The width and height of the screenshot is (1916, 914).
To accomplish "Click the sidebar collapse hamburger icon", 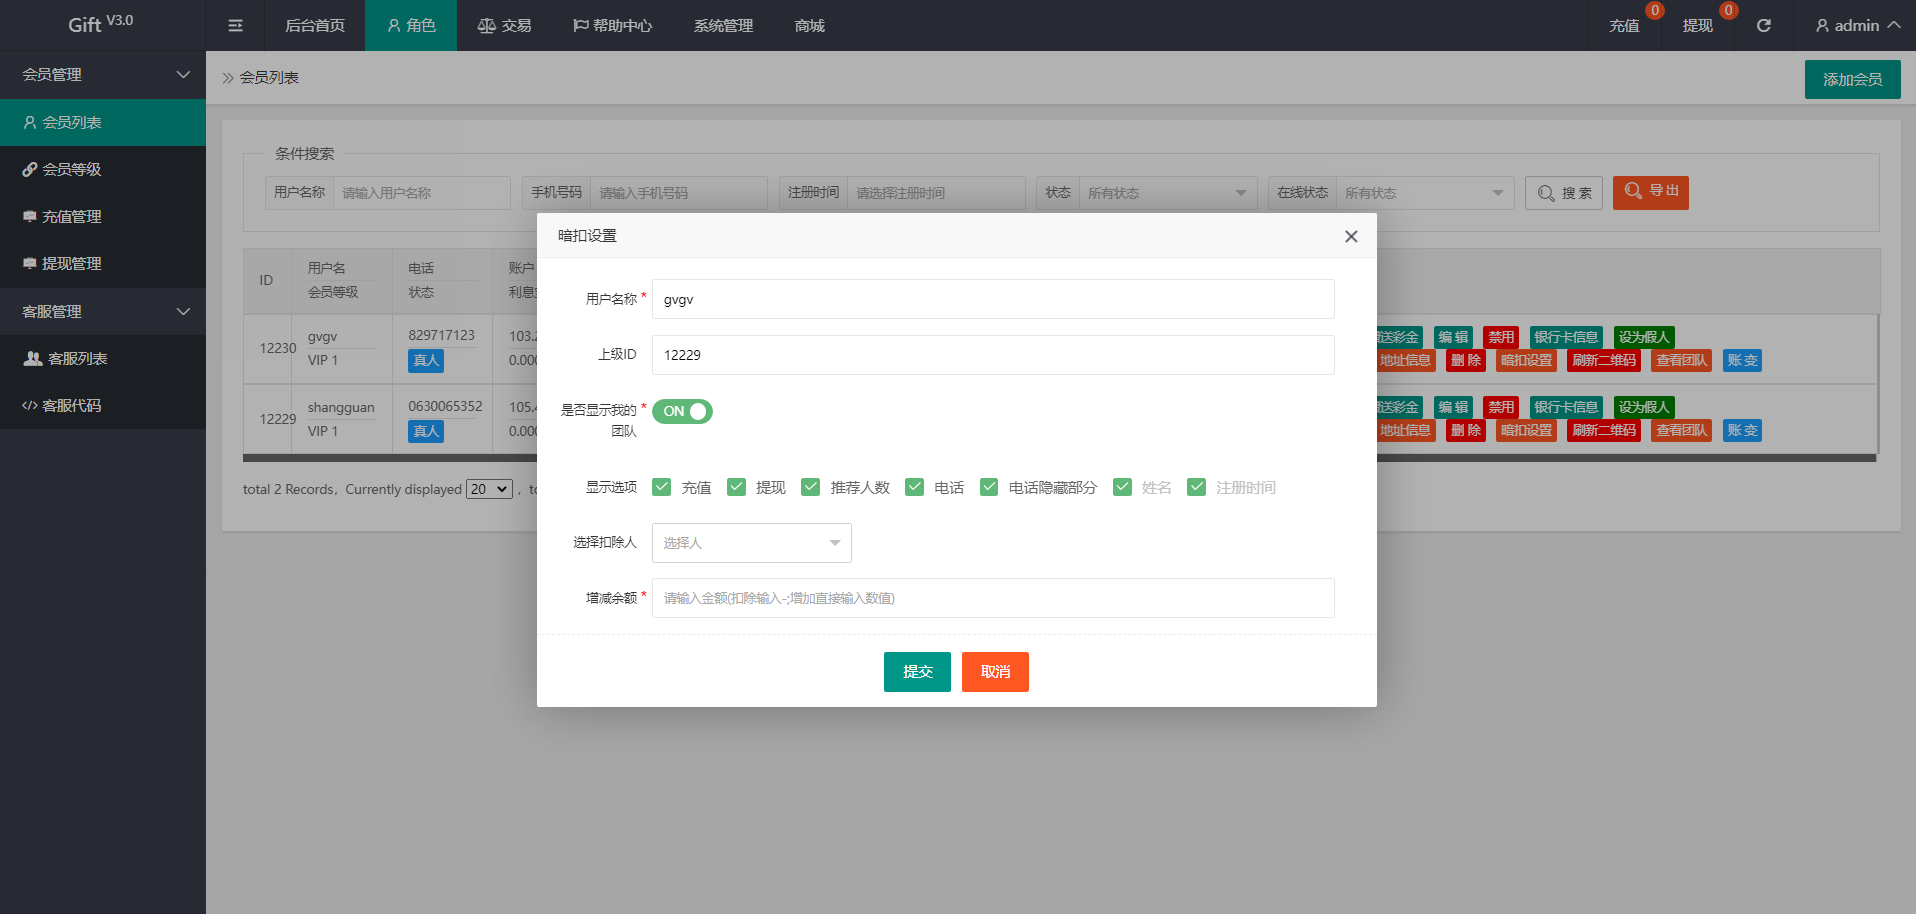I will point(235,26).
